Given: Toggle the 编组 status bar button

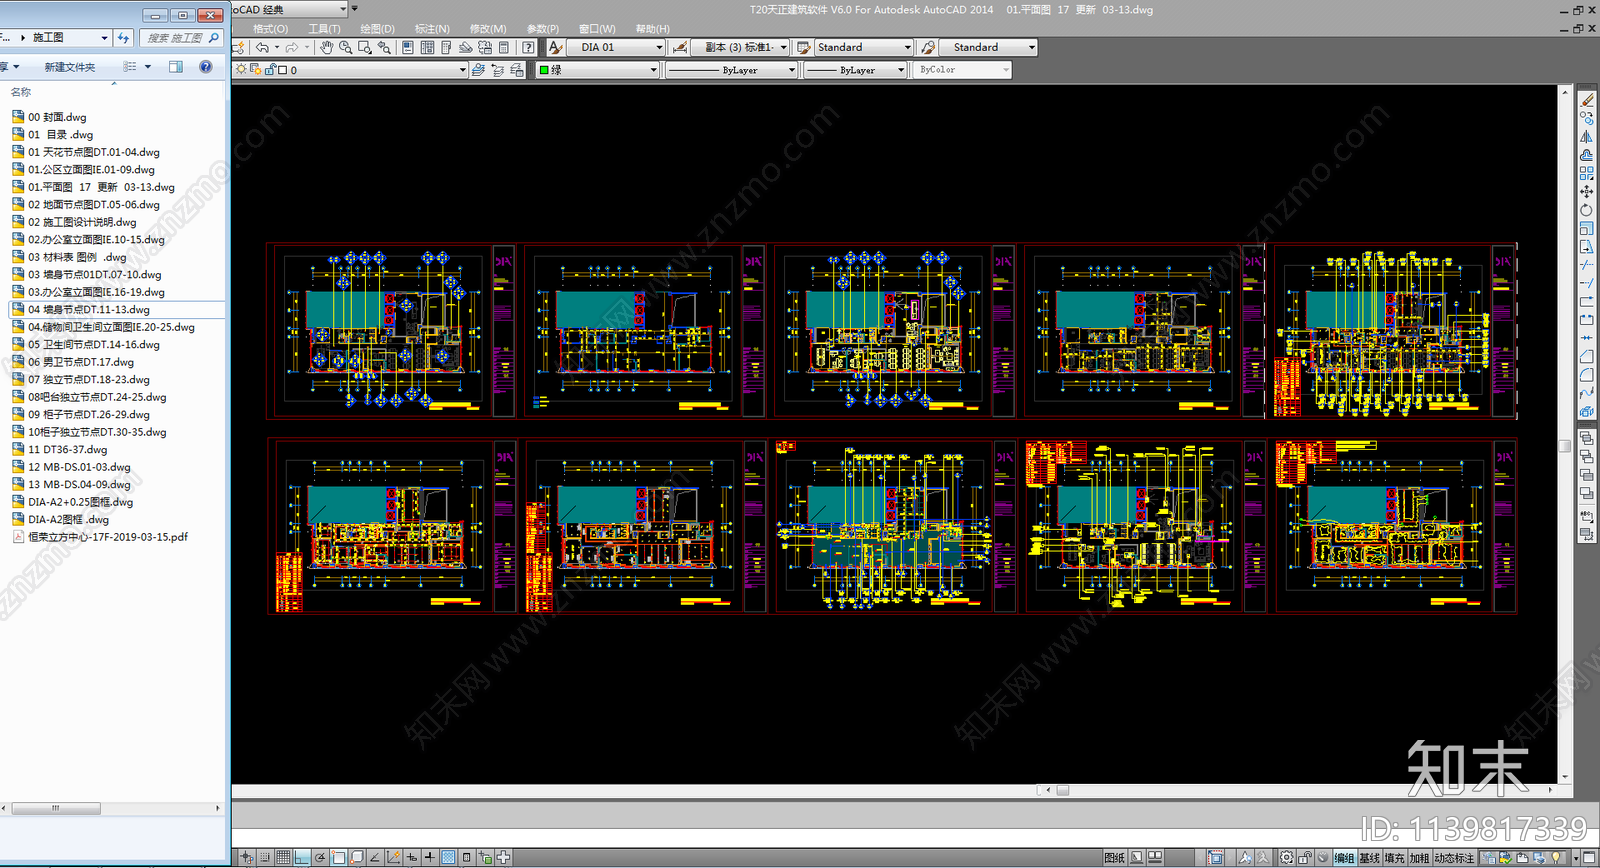Looking at the screenshot, I should coord(1344,858).
